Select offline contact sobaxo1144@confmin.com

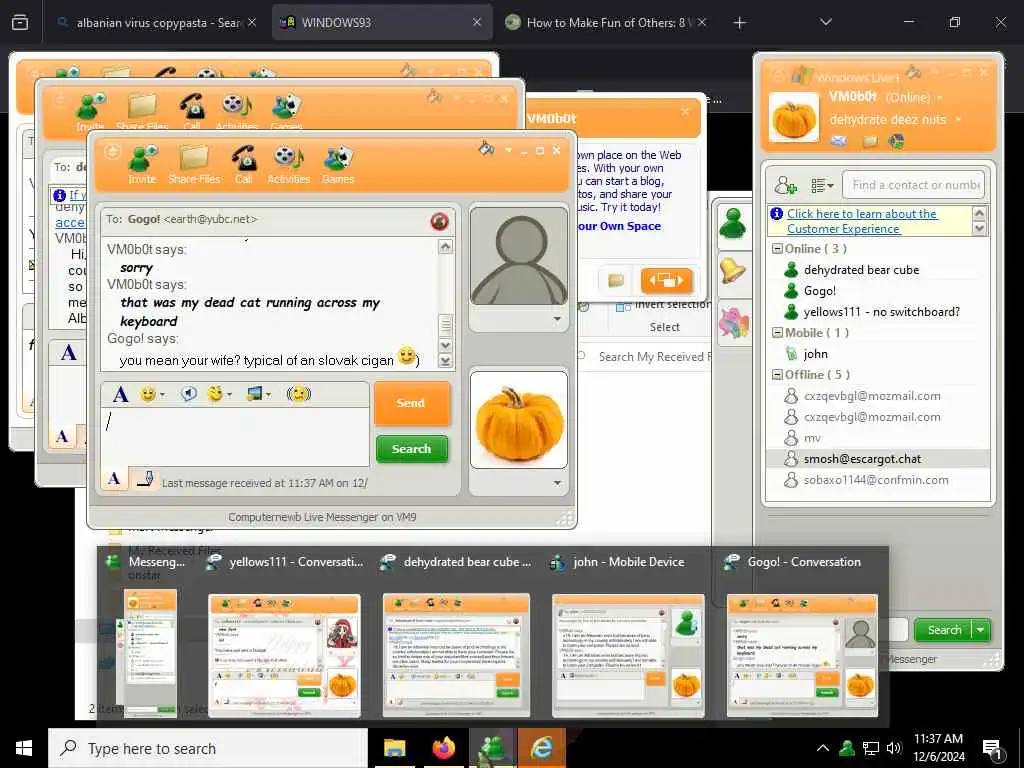(876, 480)
